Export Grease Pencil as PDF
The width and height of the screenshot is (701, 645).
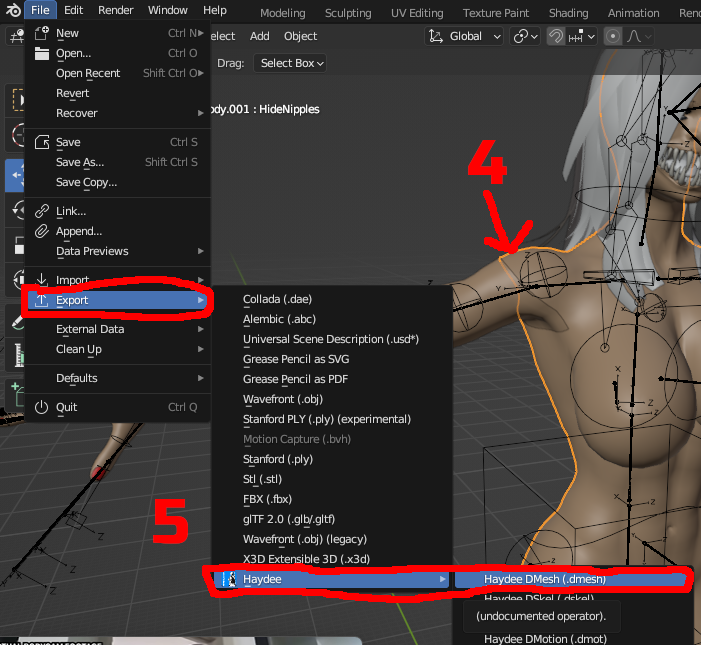(332, 379)
